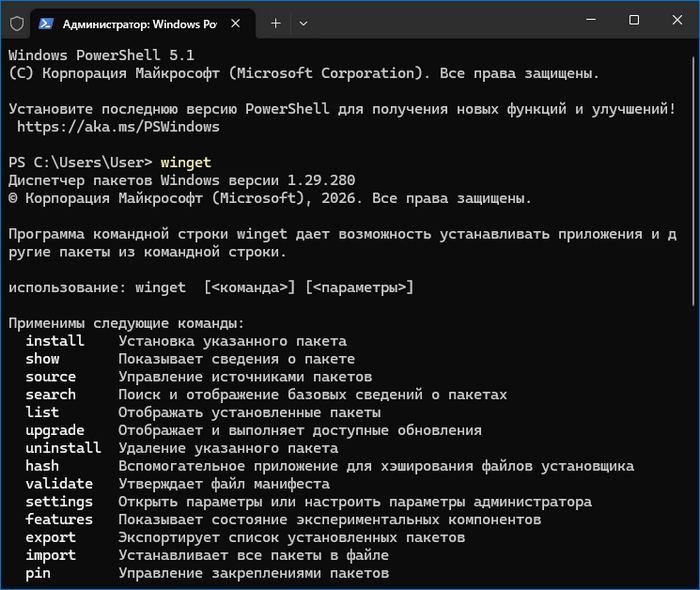Click description 'Показывает сведения о пакете'

pos(237,359)
